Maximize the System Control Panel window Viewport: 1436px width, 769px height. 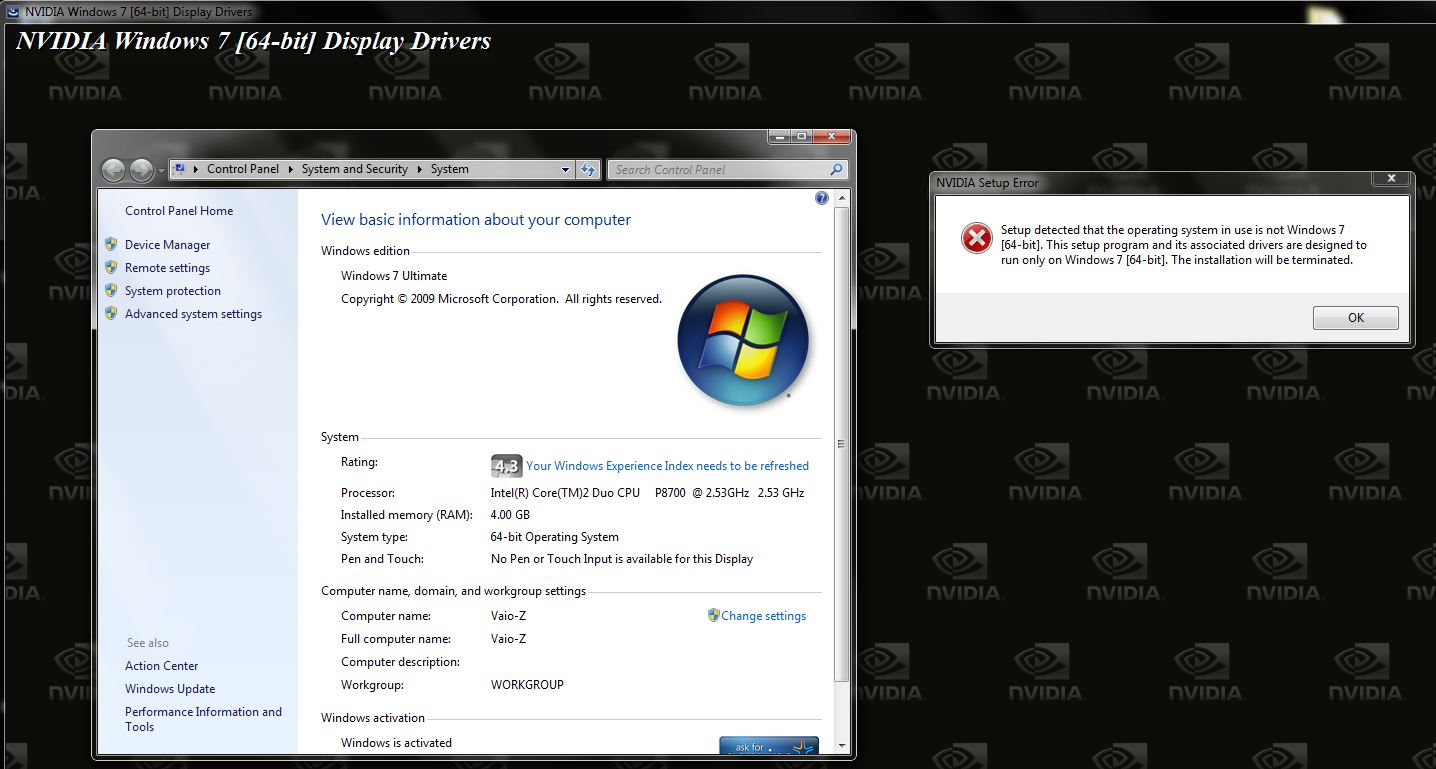[x=802, y=136]
